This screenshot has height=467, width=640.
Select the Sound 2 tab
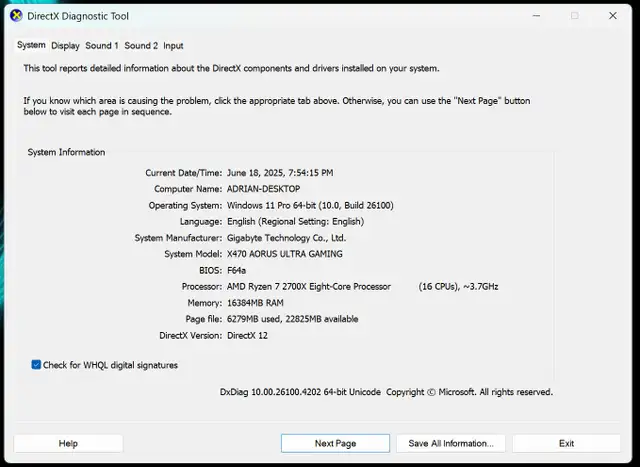141,46
